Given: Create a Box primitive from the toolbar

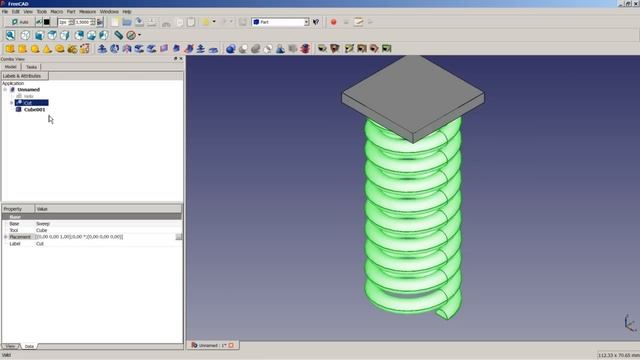Looking at the screenshot, I should coord(10,49).
